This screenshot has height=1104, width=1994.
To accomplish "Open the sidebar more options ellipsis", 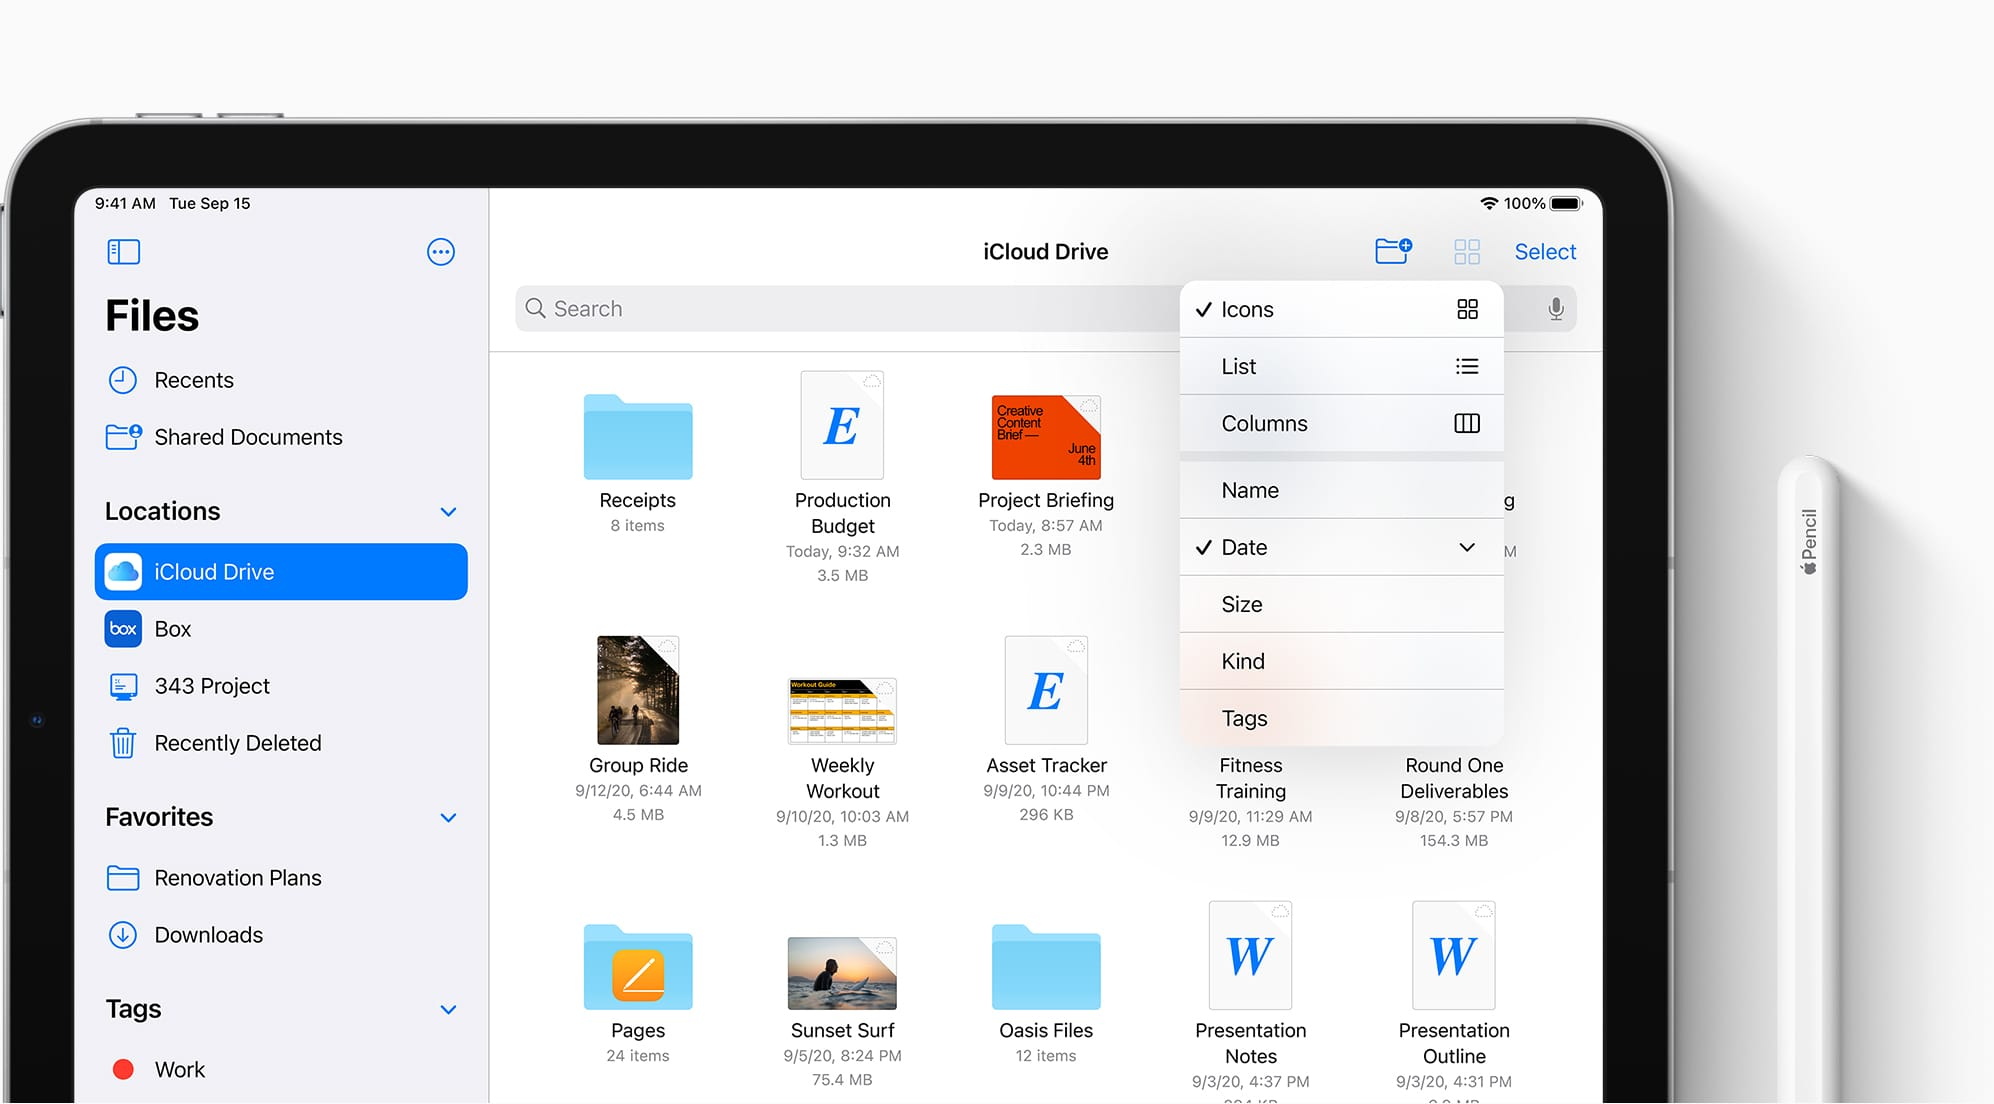I will pos(440,251).
